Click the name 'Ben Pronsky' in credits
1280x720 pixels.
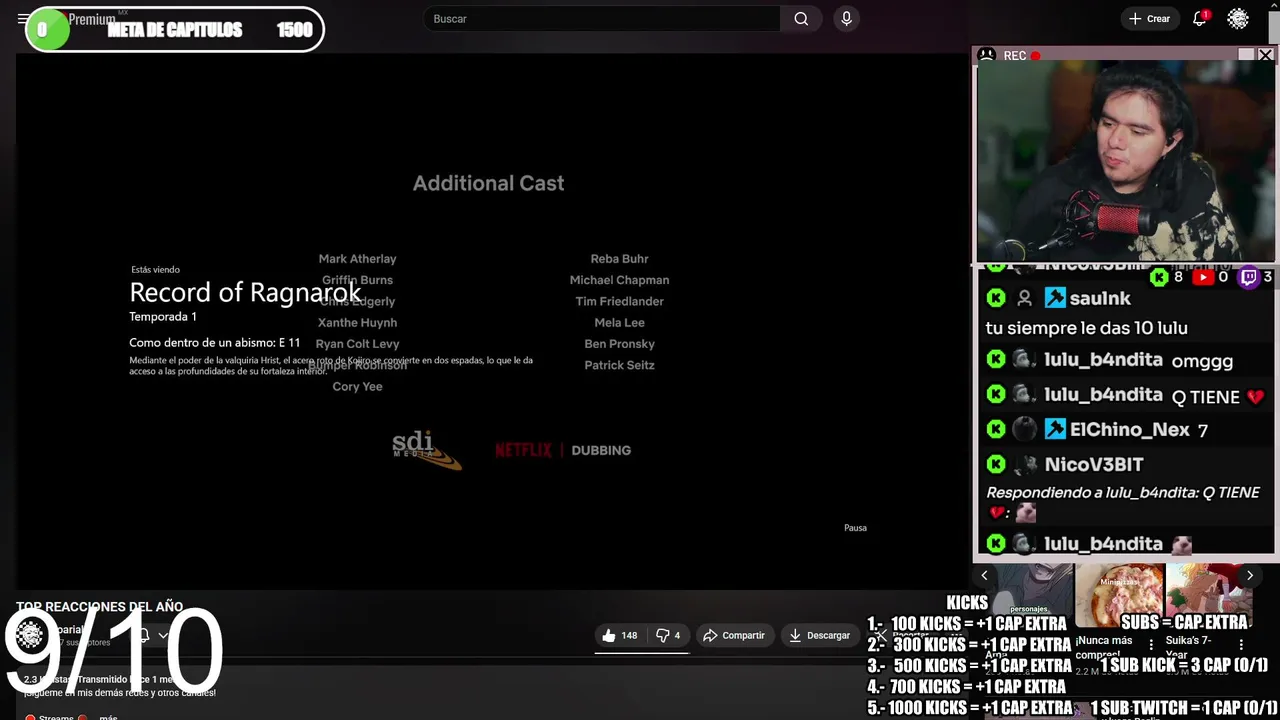[619, 344]
